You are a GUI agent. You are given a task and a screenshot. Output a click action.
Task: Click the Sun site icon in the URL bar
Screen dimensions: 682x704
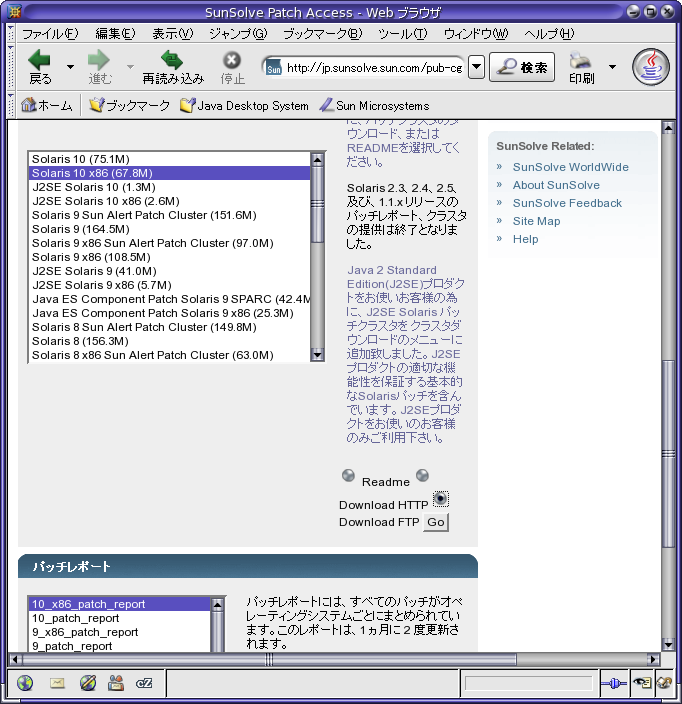point(274,68)
